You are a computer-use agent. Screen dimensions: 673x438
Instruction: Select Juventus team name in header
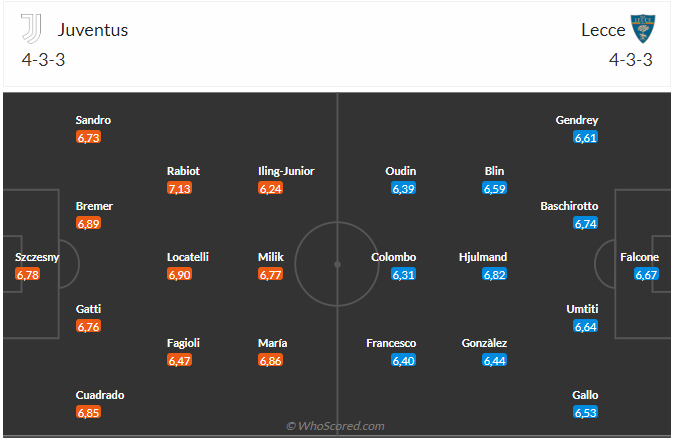(x=93, y=30)
